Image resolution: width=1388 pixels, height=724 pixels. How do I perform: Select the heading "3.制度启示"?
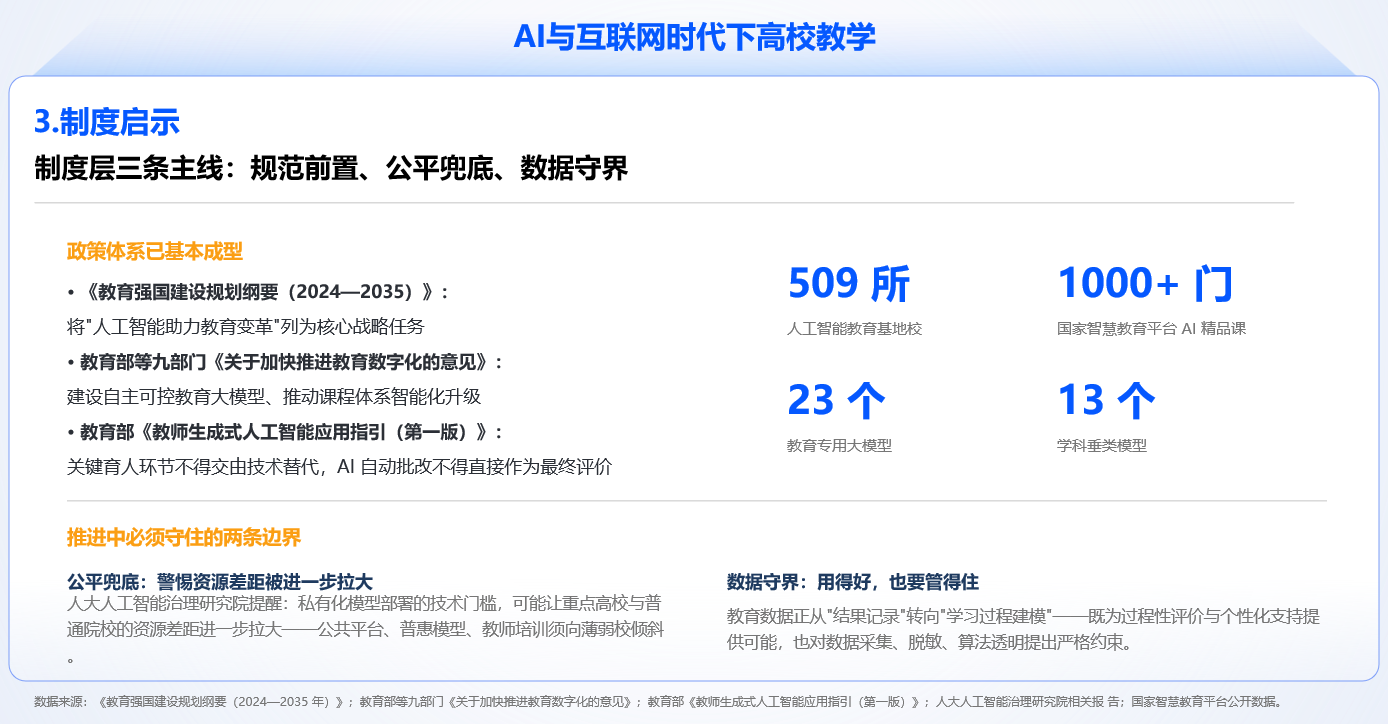tap(107, 122)
